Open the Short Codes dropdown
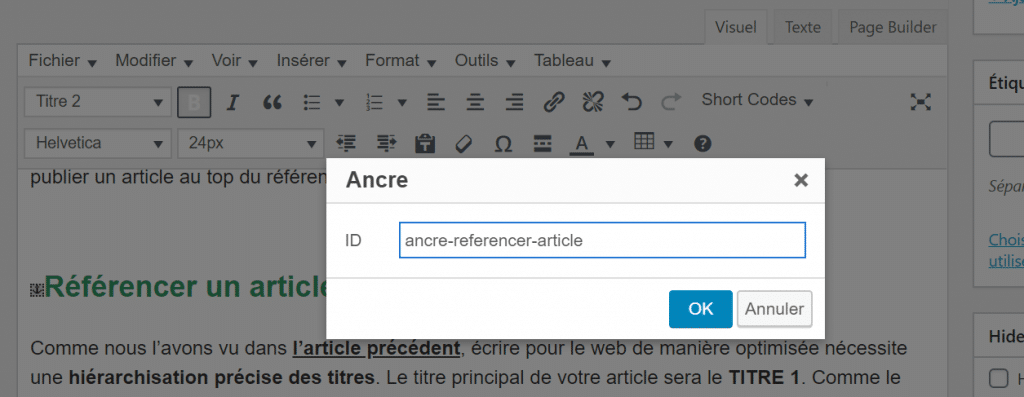Screen dimensions: 1024x397 pos(757,100)
